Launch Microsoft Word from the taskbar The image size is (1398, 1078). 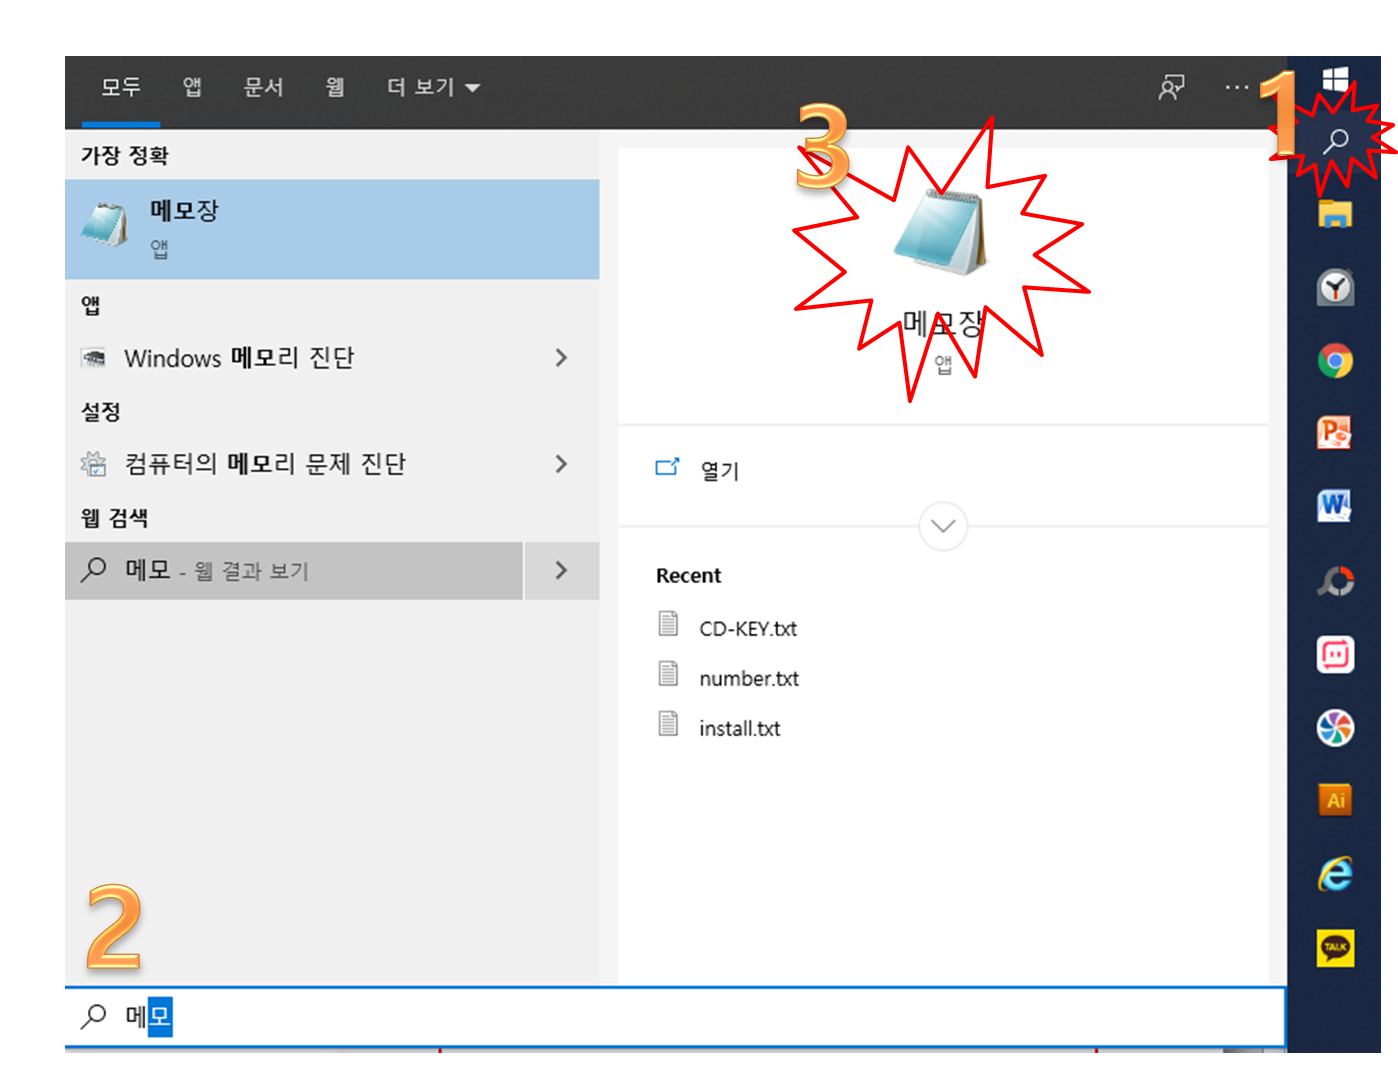[x=1335, y=506]
